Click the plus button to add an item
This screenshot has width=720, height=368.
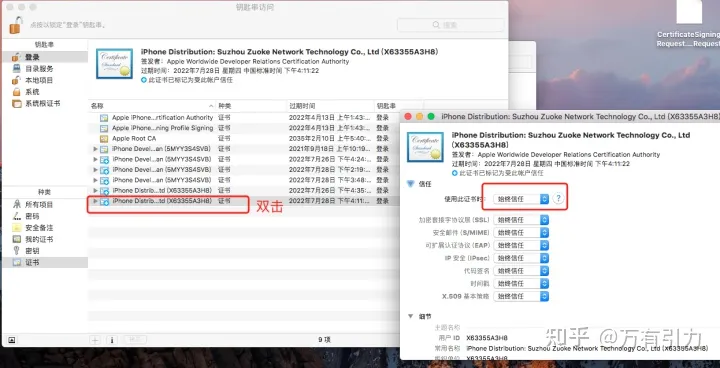(95, 340)
